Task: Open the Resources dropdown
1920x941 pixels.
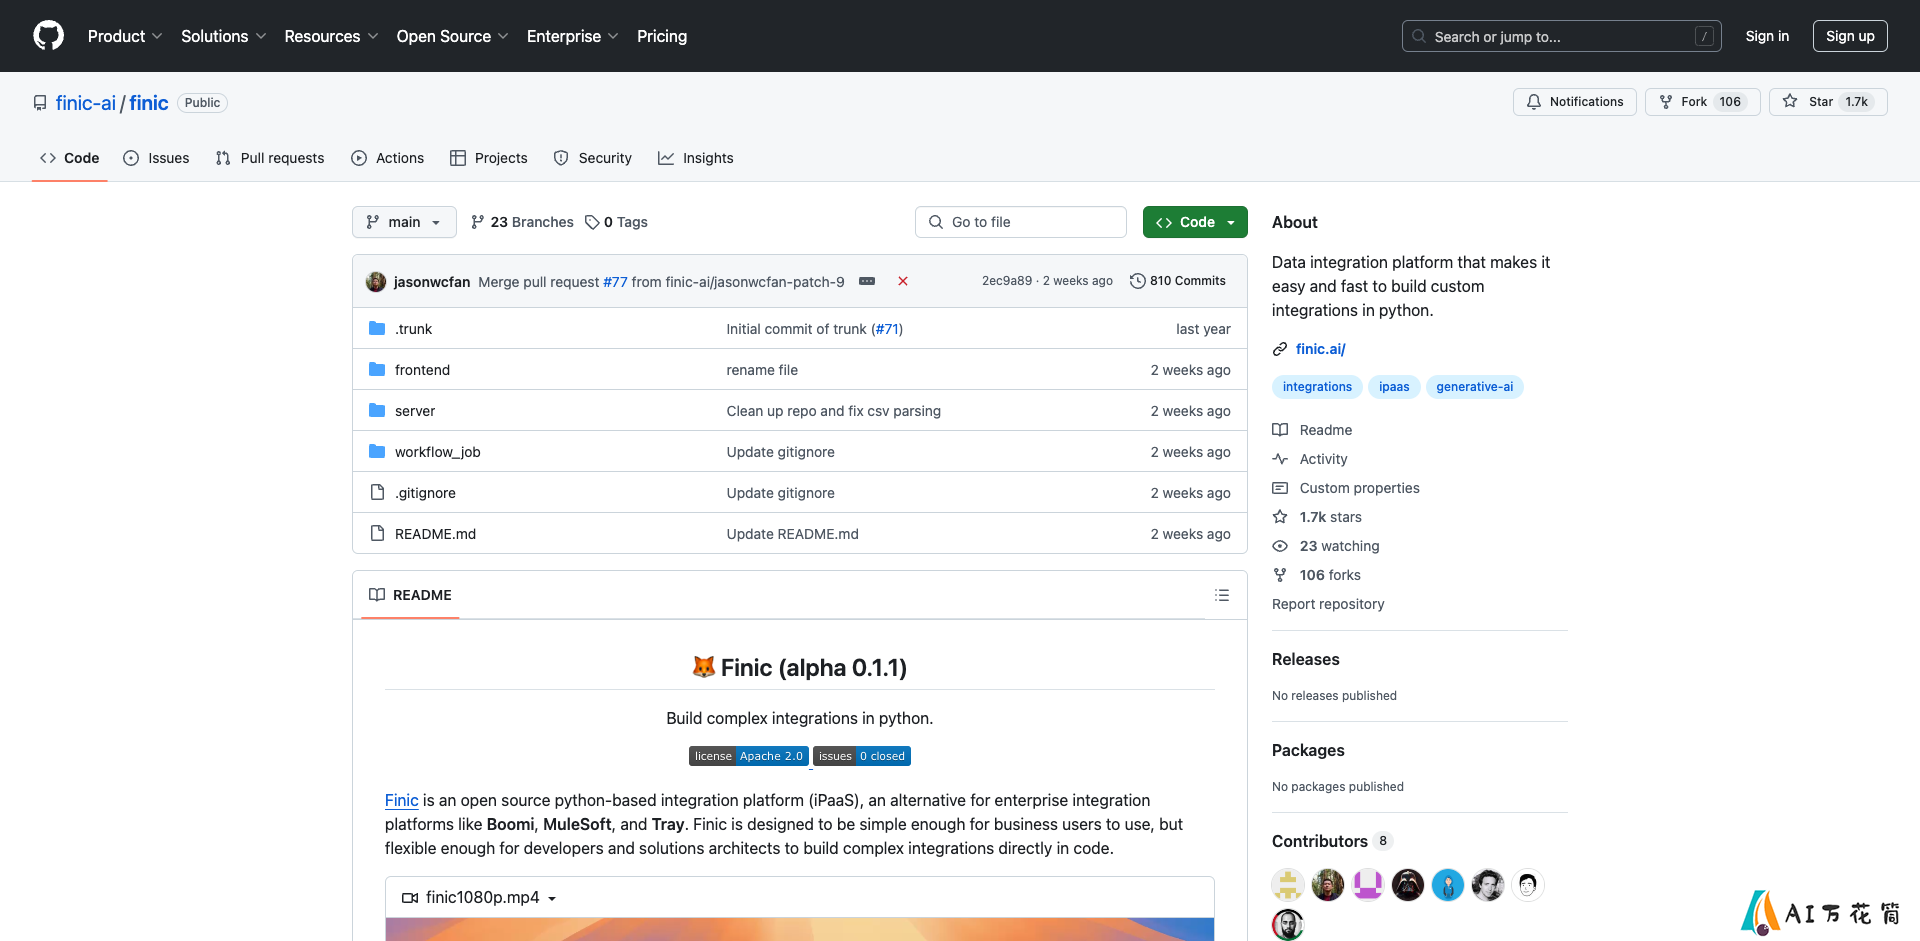Action: click(x=331, y=36)
